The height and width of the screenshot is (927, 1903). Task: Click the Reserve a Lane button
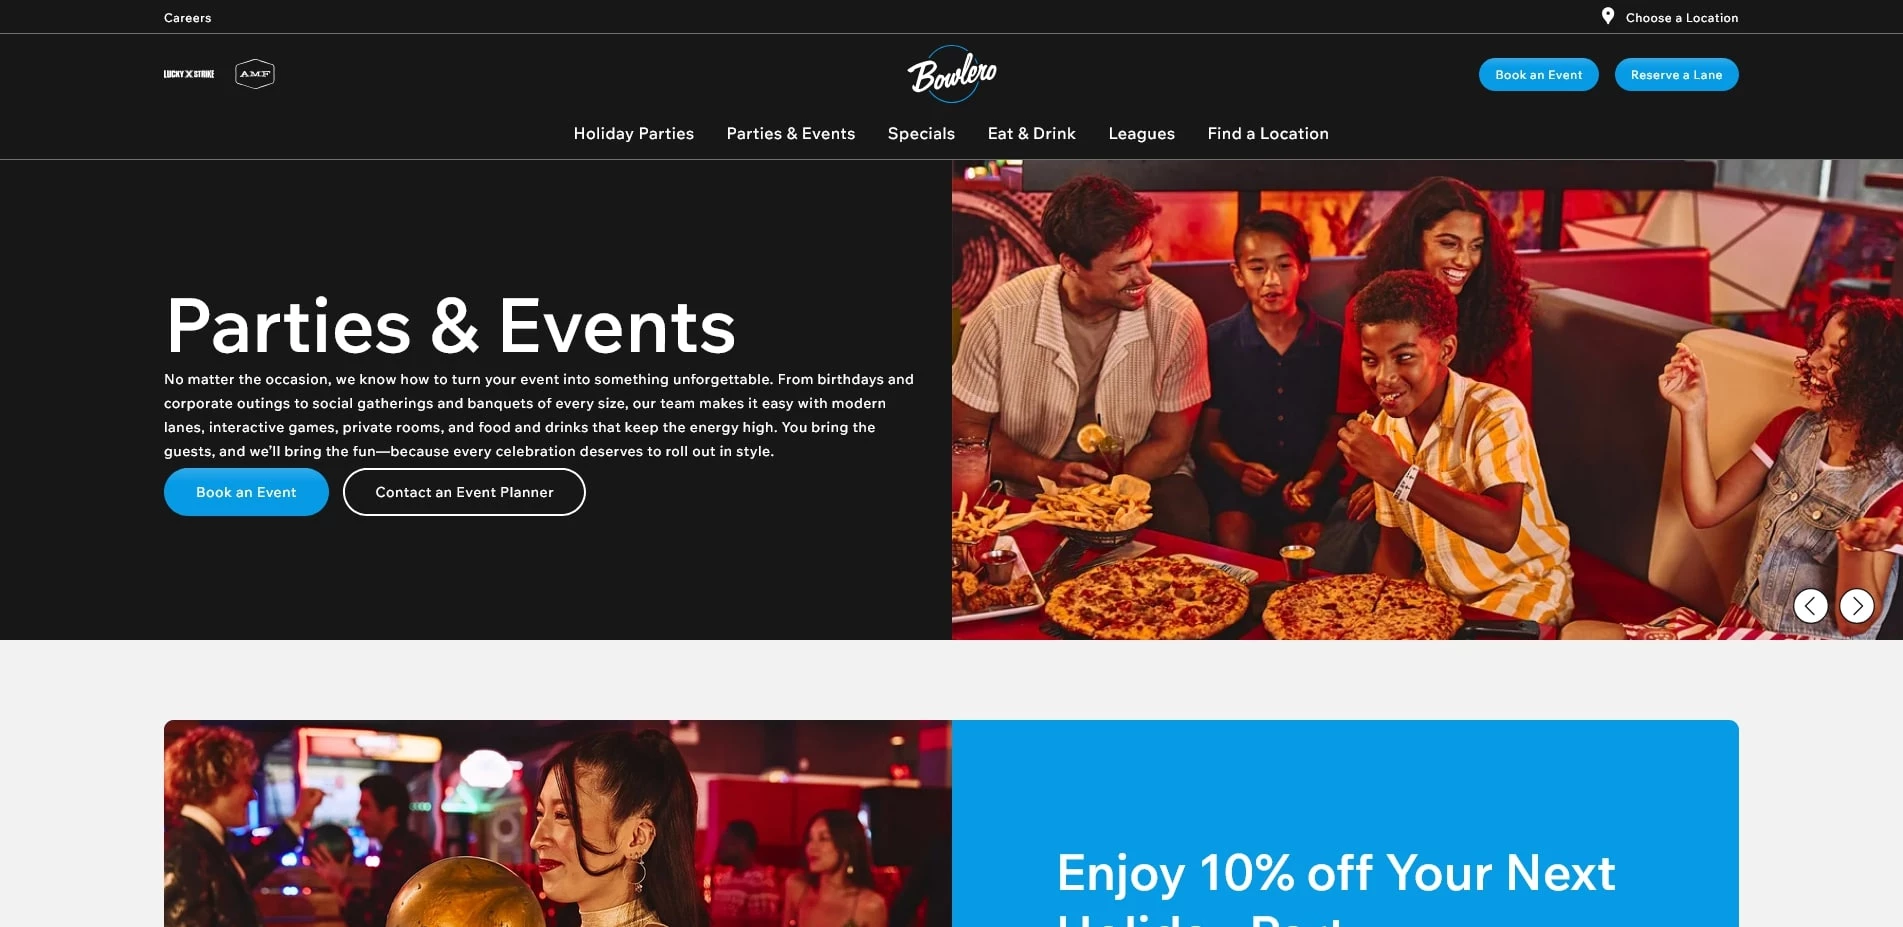[x=1677, y=75]
